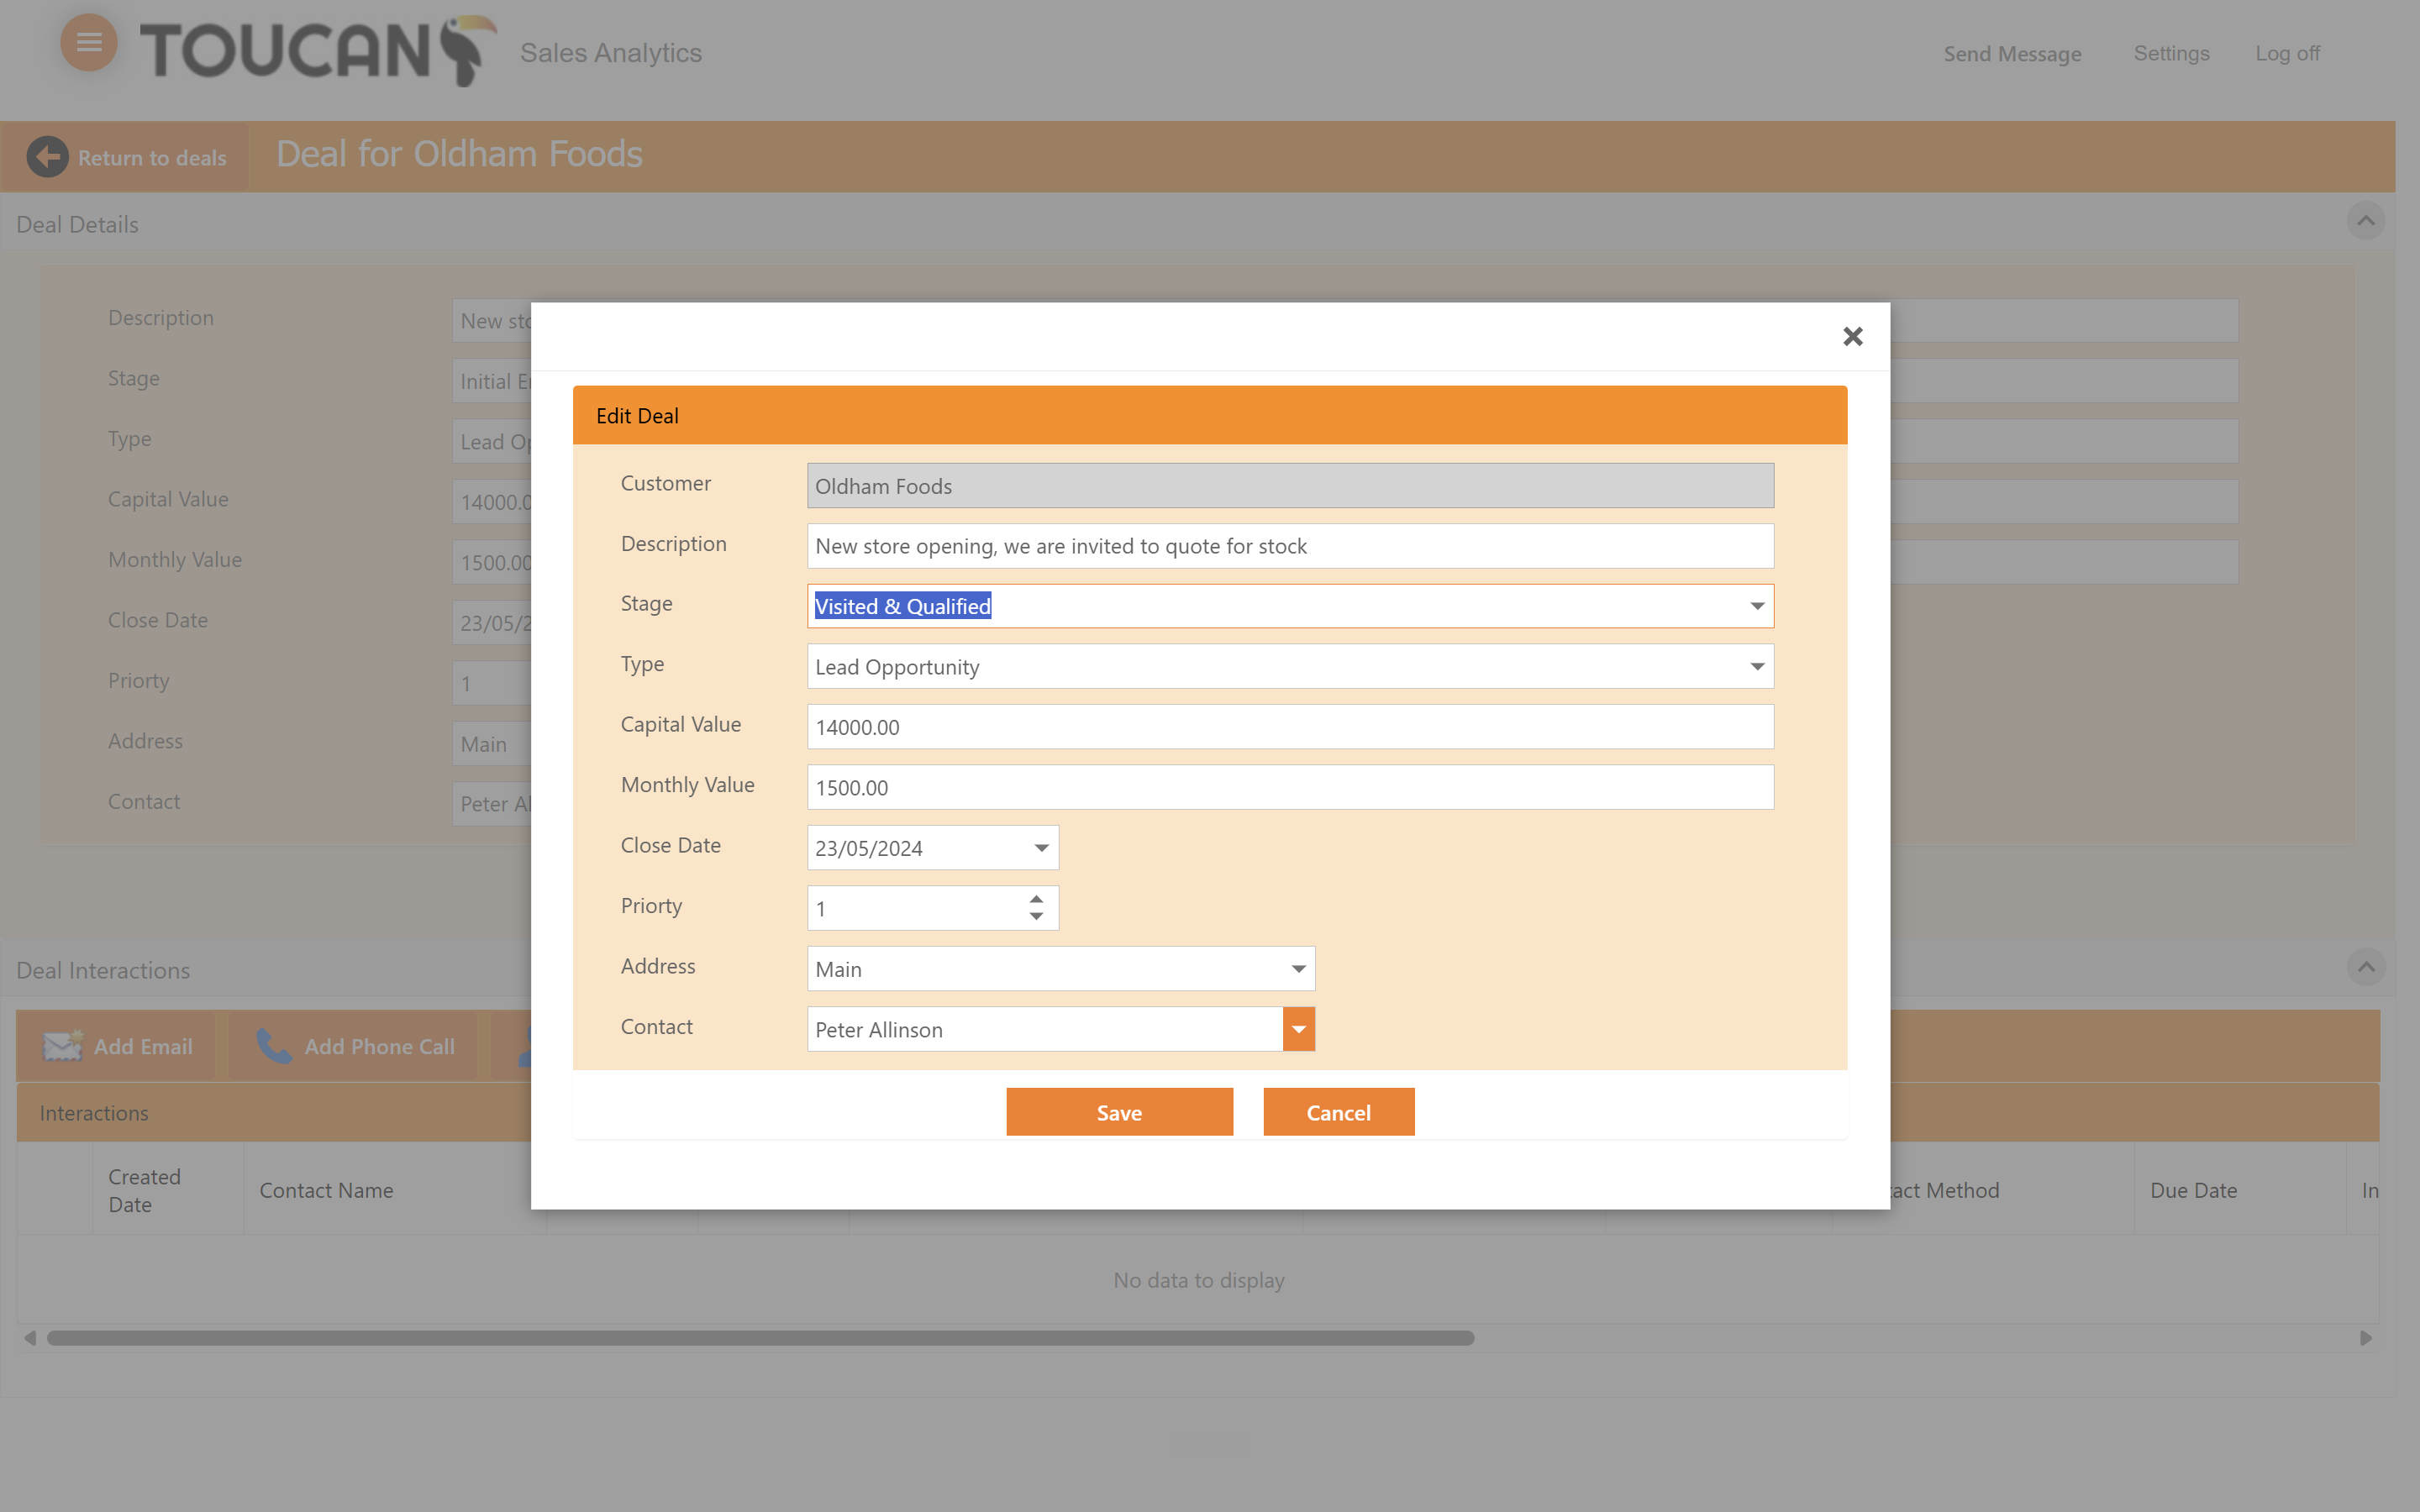The width and height of the screenshot is (2420, 1512).
Task: Click Send Message link
Action: point(2012,54)
